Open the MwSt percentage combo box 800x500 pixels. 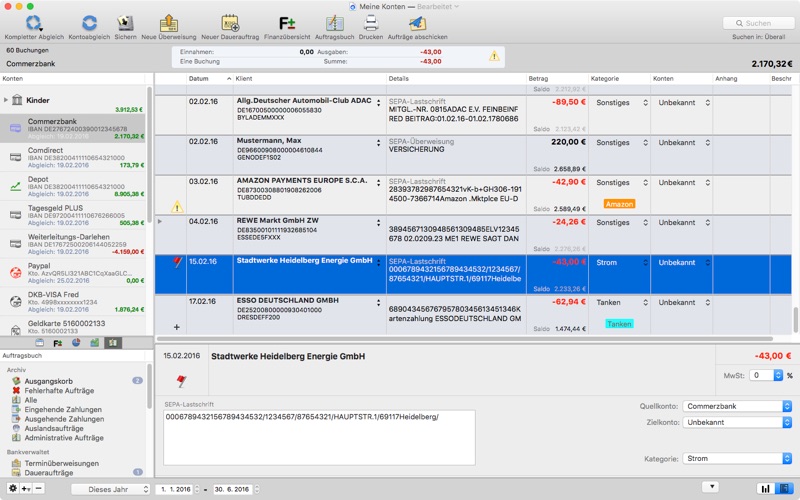(x=766, y=375)
